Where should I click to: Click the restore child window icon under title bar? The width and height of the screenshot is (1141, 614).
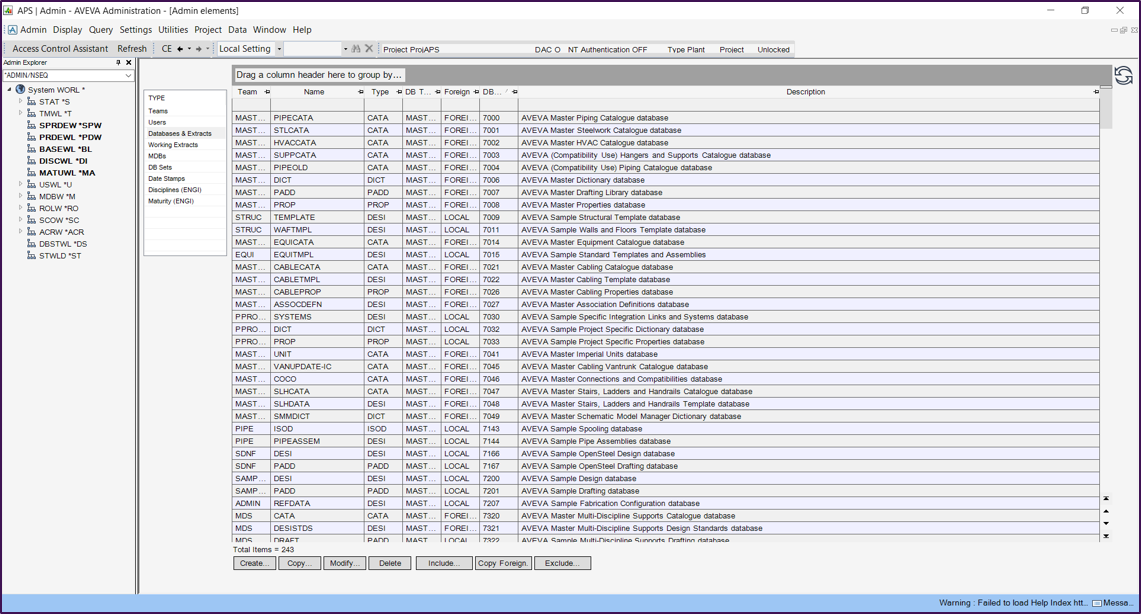1124,31
